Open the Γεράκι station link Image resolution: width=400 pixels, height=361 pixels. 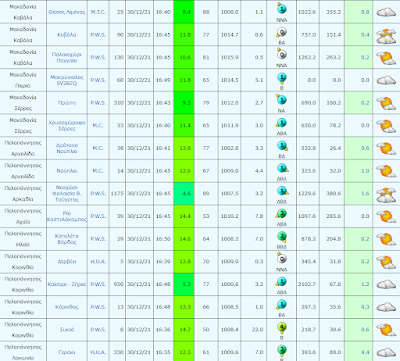pyautogui.click(x=67, y=352)
